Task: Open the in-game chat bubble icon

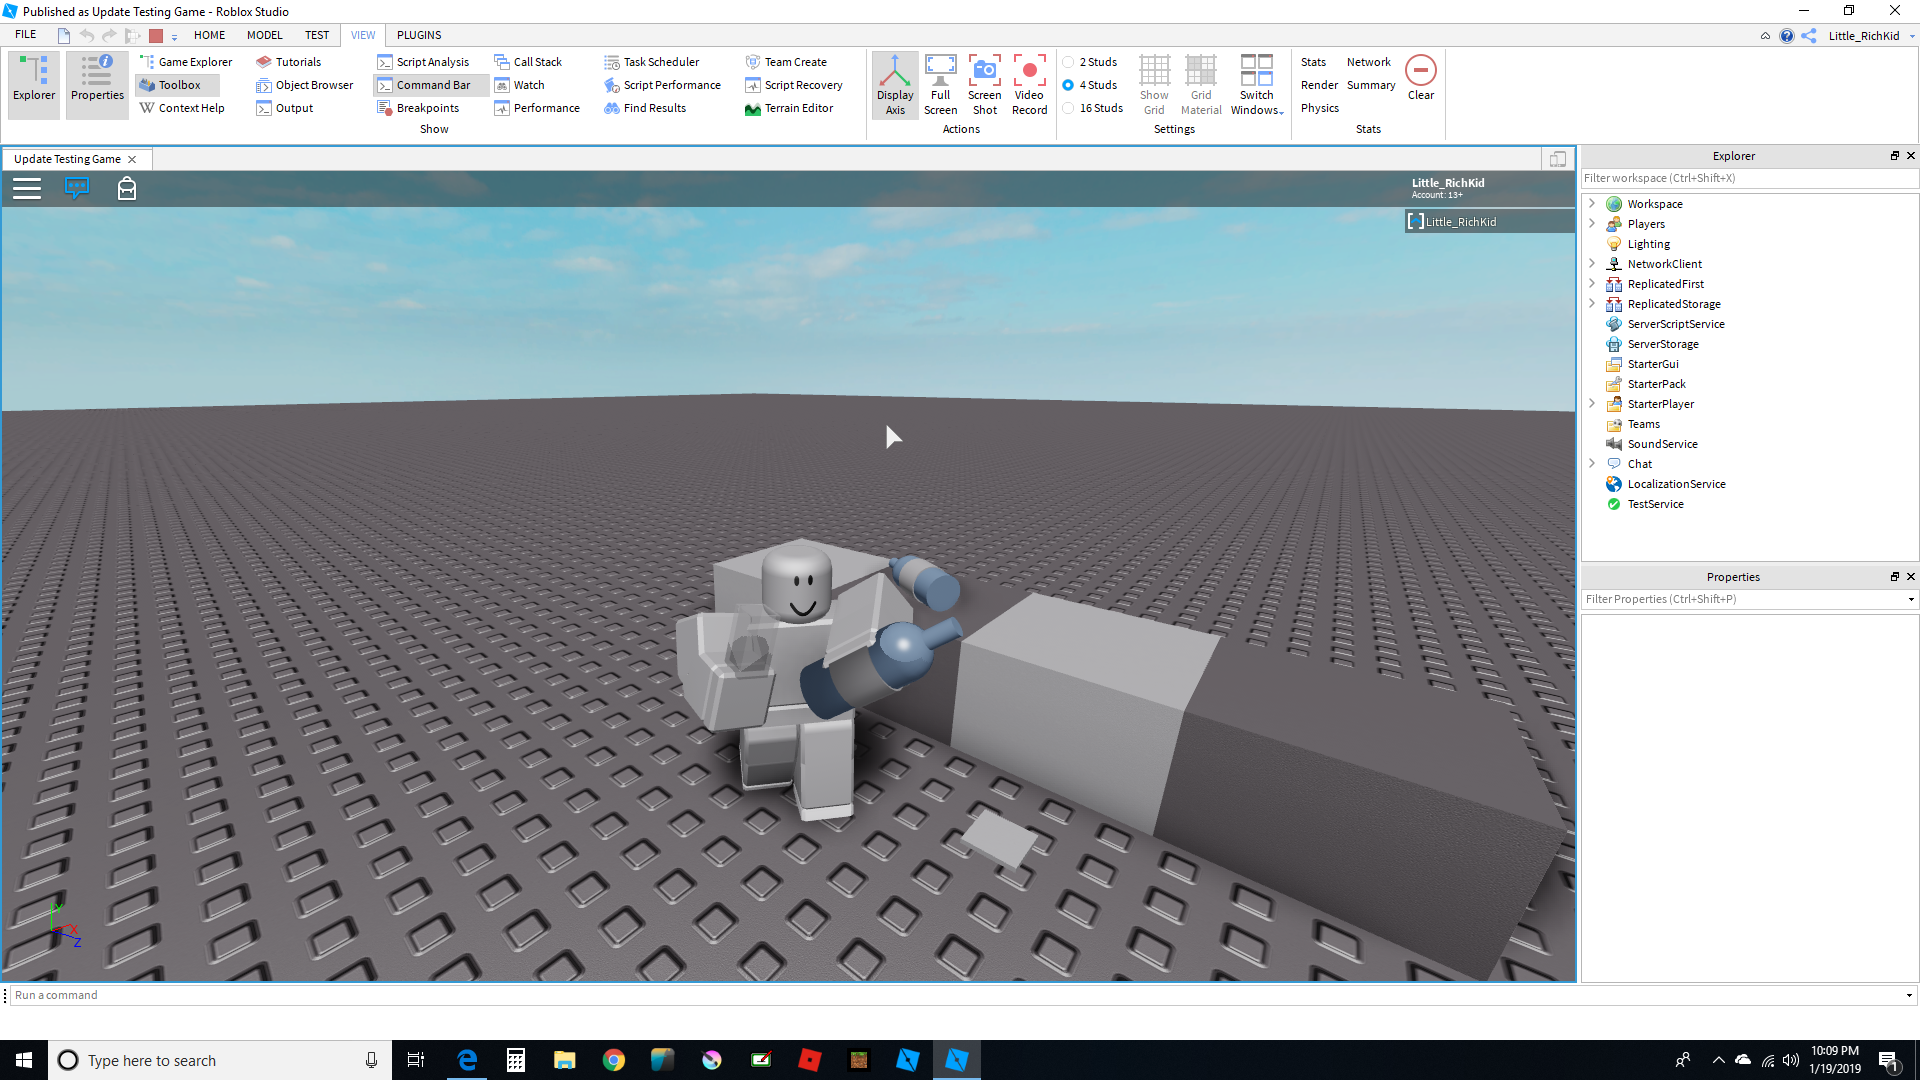Action: click(x=77, y=188)
